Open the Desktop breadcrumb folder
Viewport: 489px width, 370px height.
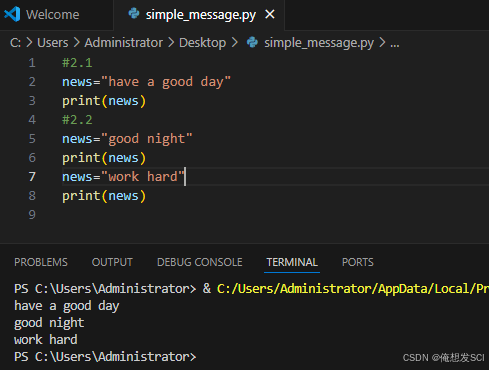202,43
